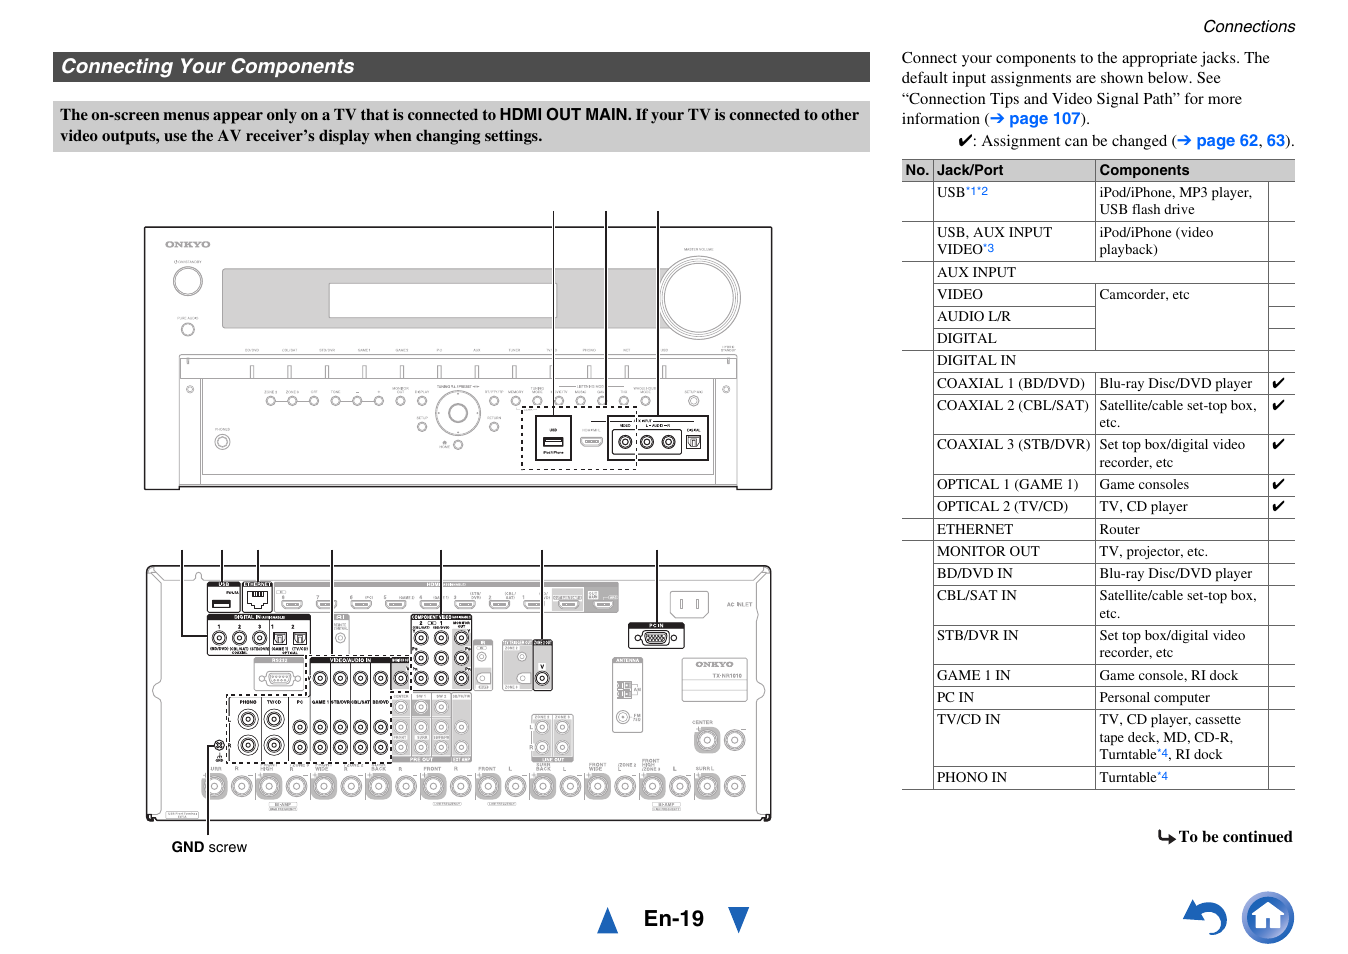
Task: Open footnote *4 in the TV/CD IN row
Action: tap(1162, 753)
